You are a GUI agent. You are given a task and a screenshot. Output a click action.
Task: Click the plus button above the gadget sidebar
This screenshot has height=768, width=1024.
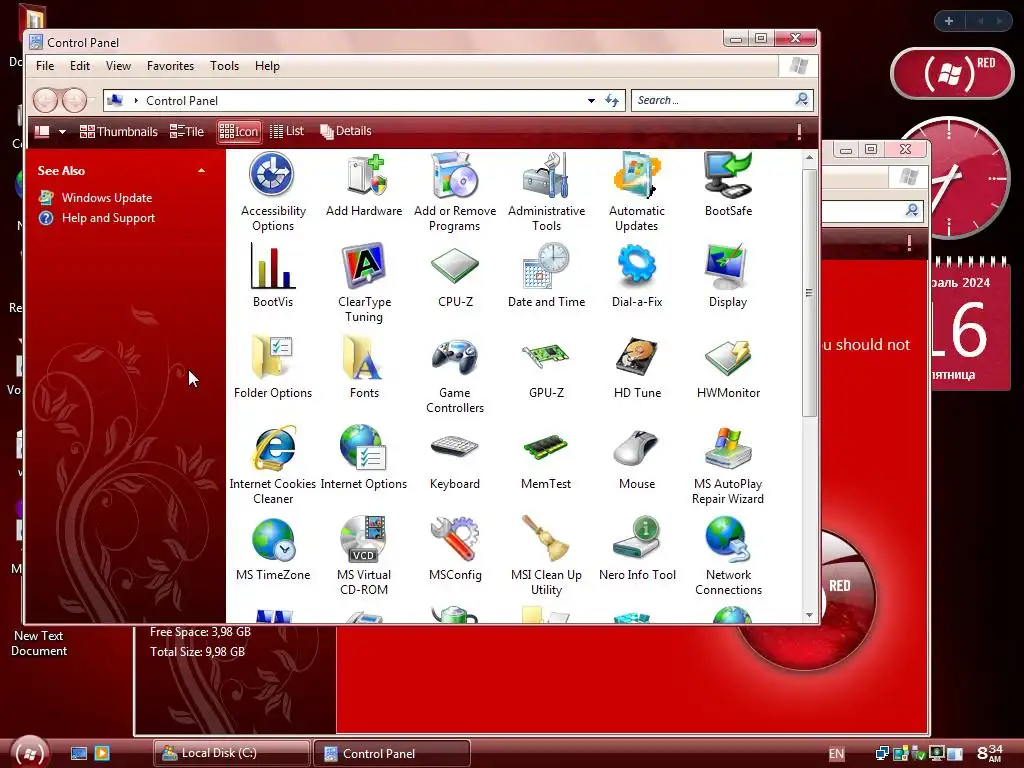pyautogui.click(x=949, y=21)
